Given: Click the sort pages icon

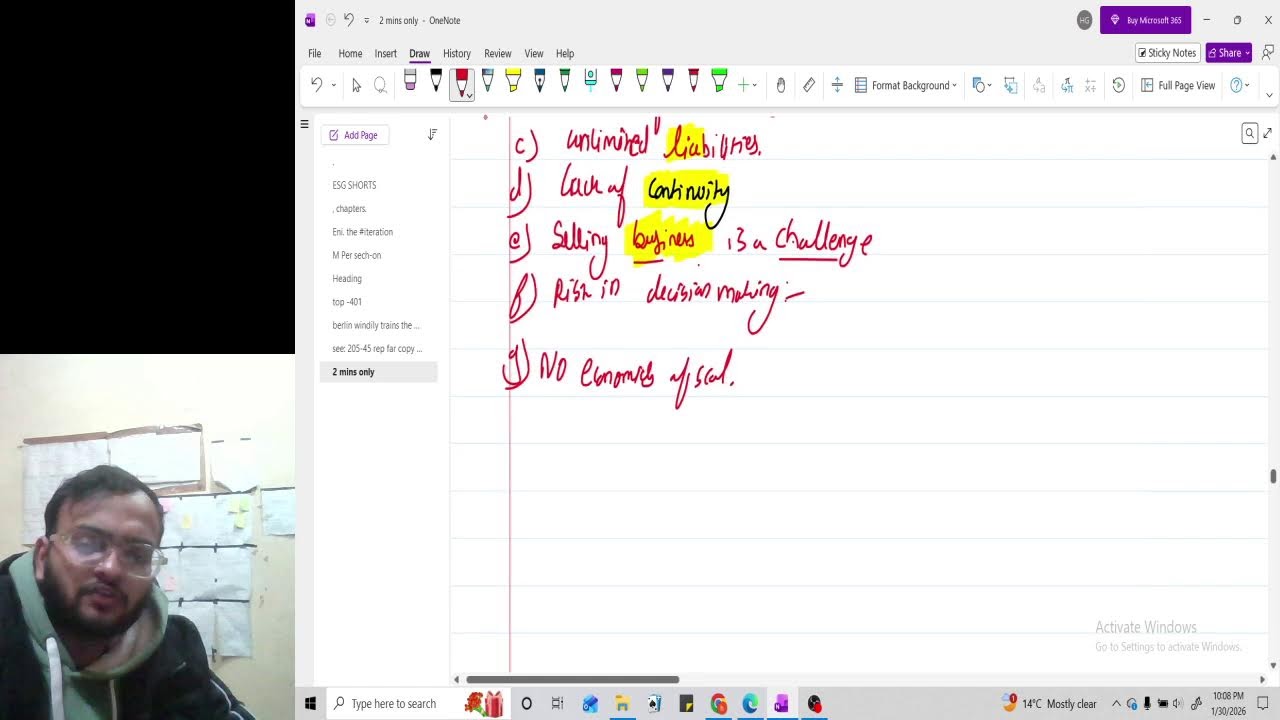Looking at the screenshot, I should 432,135.
